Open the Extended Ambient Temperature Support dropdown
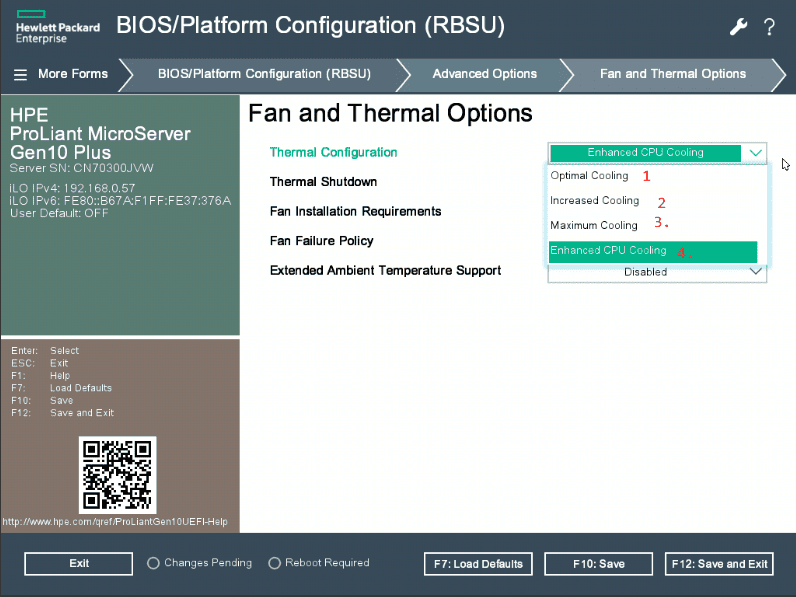 click(x=657, y=273)
